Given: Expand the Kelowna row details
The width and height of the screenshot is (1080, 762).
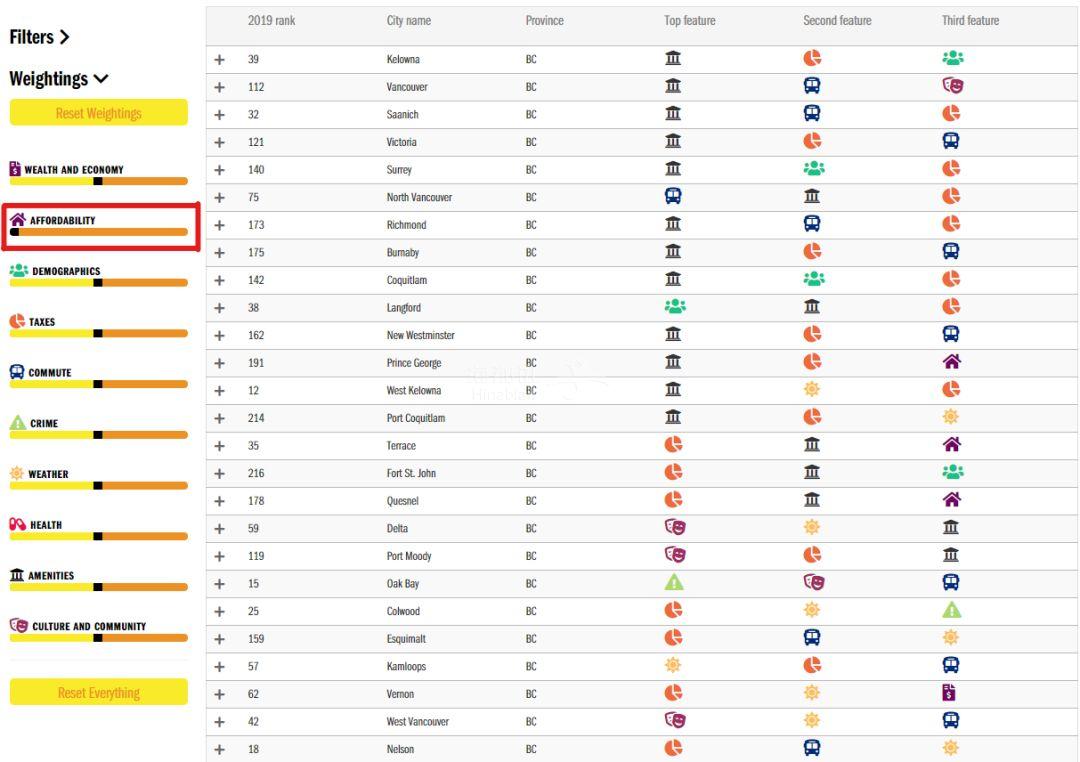Looking at the screenshot, I should pyautogui.click(x=220, y=60).
